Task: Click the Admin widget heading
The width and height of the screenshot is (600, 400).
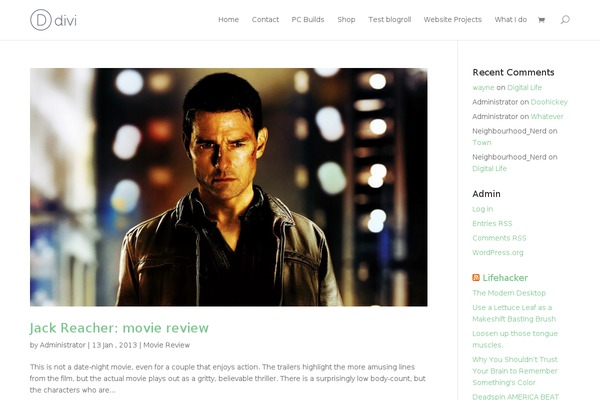Action: tap(486, 194)
